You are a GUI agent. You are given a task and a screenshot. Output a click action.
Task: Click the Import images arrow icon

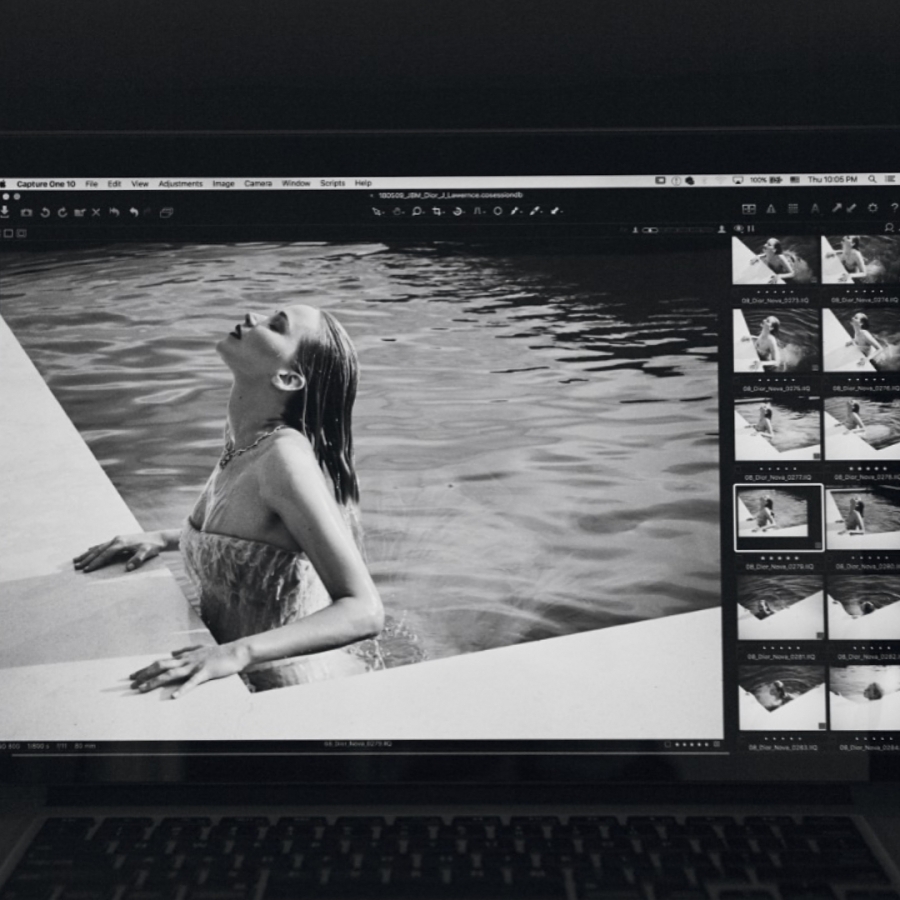(x=5, y=212)
